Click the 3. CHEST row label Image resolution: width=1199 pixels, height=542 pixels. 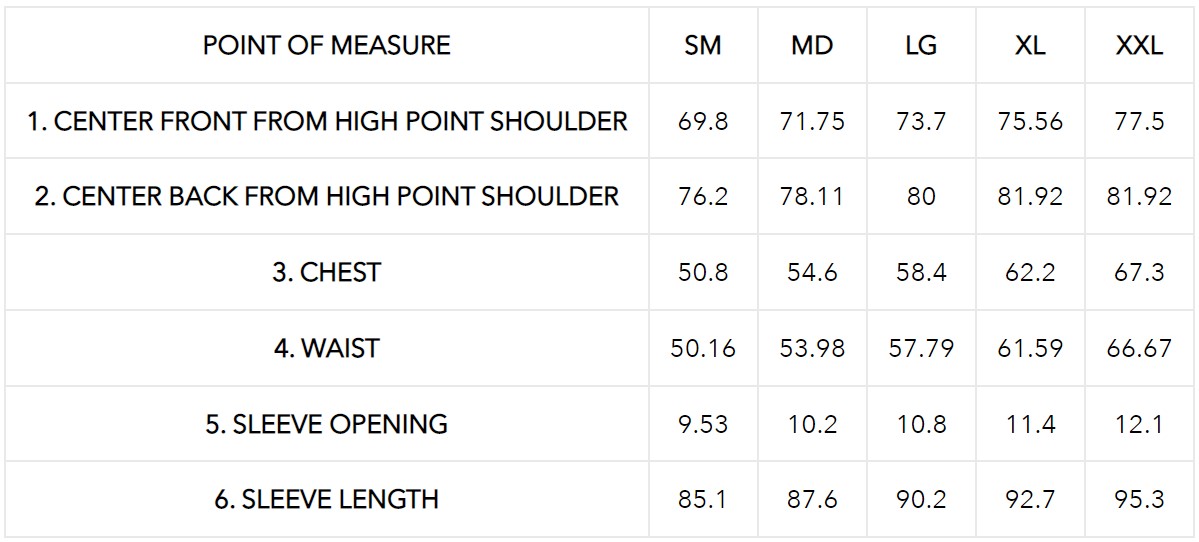pyautogui.click(x=326, y=272)
